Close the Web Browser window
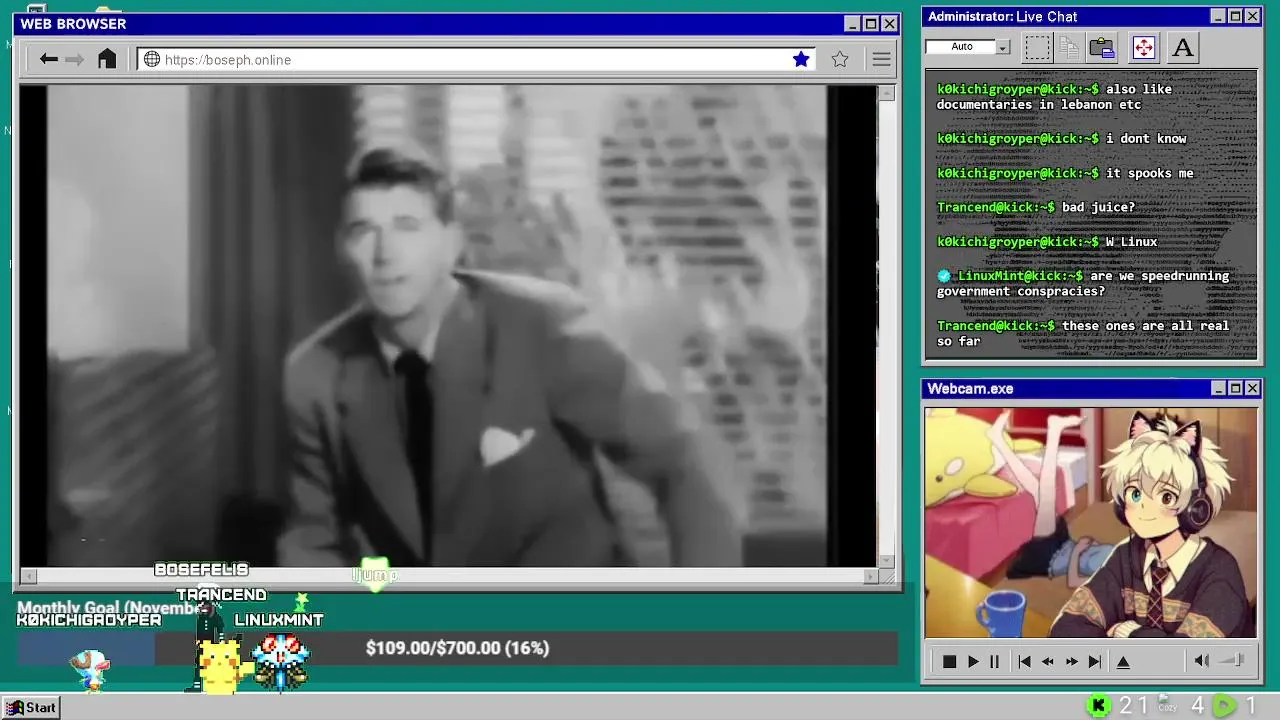1280x720 pixels. 889,24
